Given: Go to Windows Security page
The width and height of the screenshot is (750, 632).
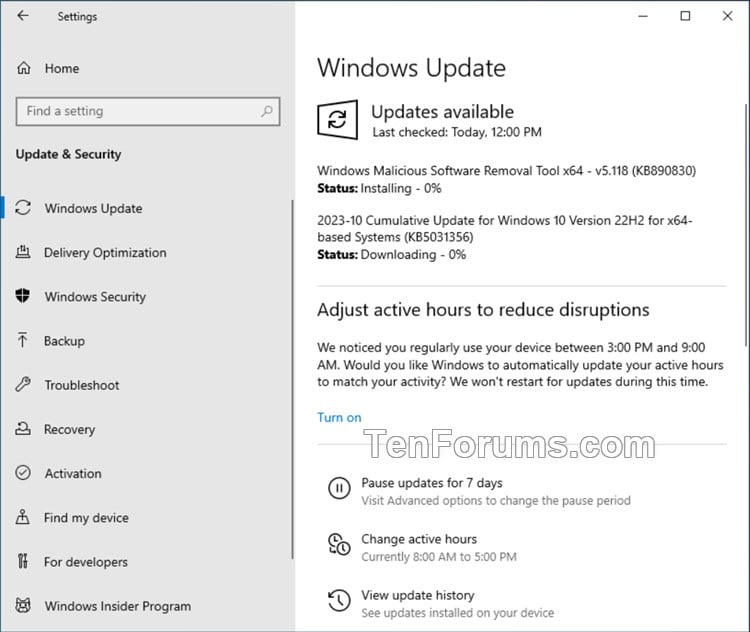Looking at the screenshot, I should pyautogui.click(x=146, y=297).
